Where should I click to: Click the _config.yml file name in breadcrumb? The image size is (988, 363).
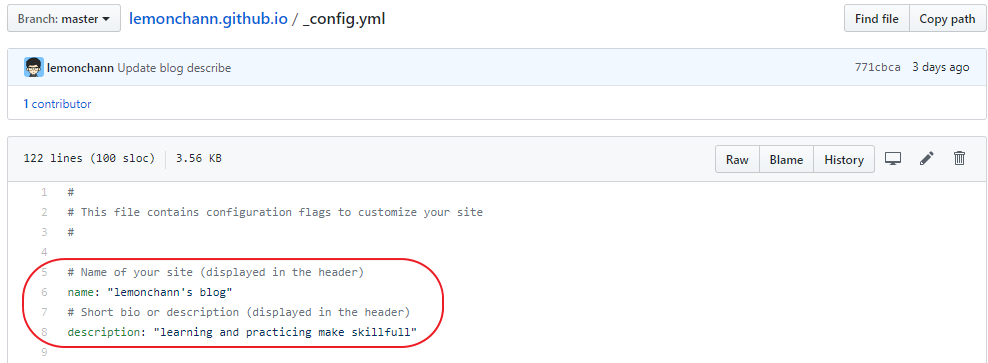(343, 19)
